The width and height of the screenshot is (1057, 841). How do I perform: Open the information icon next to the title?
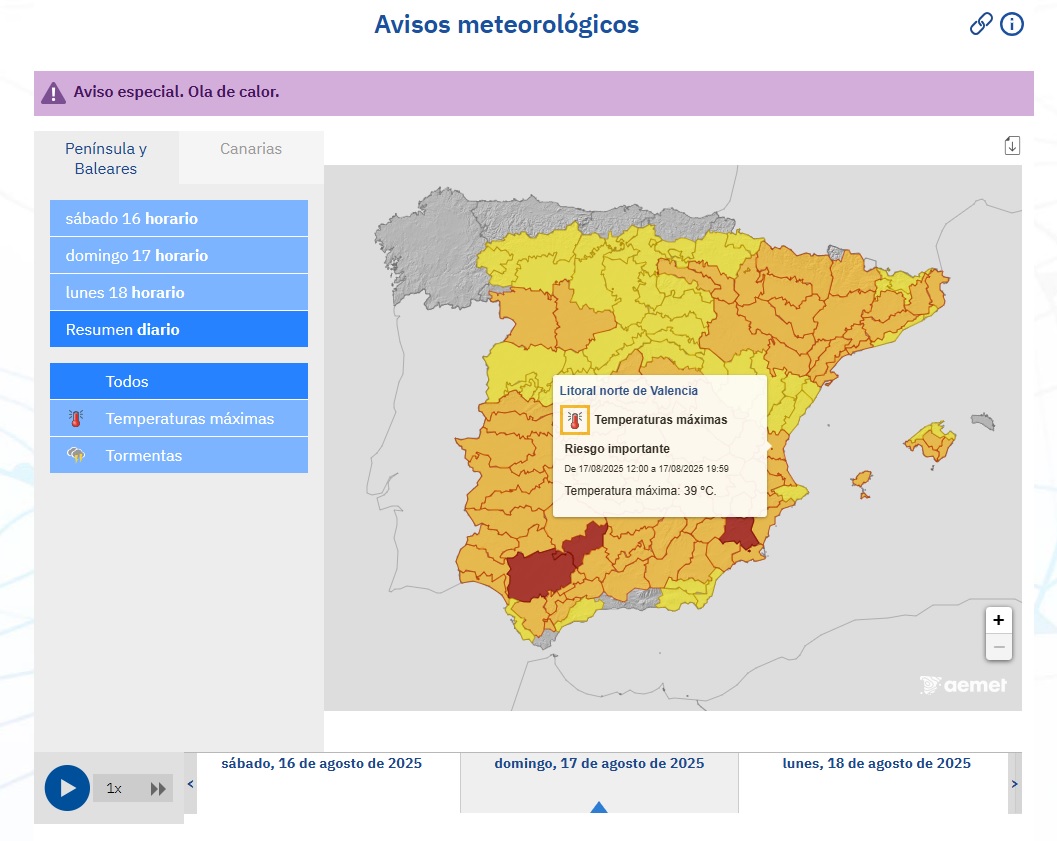click(x=1011, y=24)
